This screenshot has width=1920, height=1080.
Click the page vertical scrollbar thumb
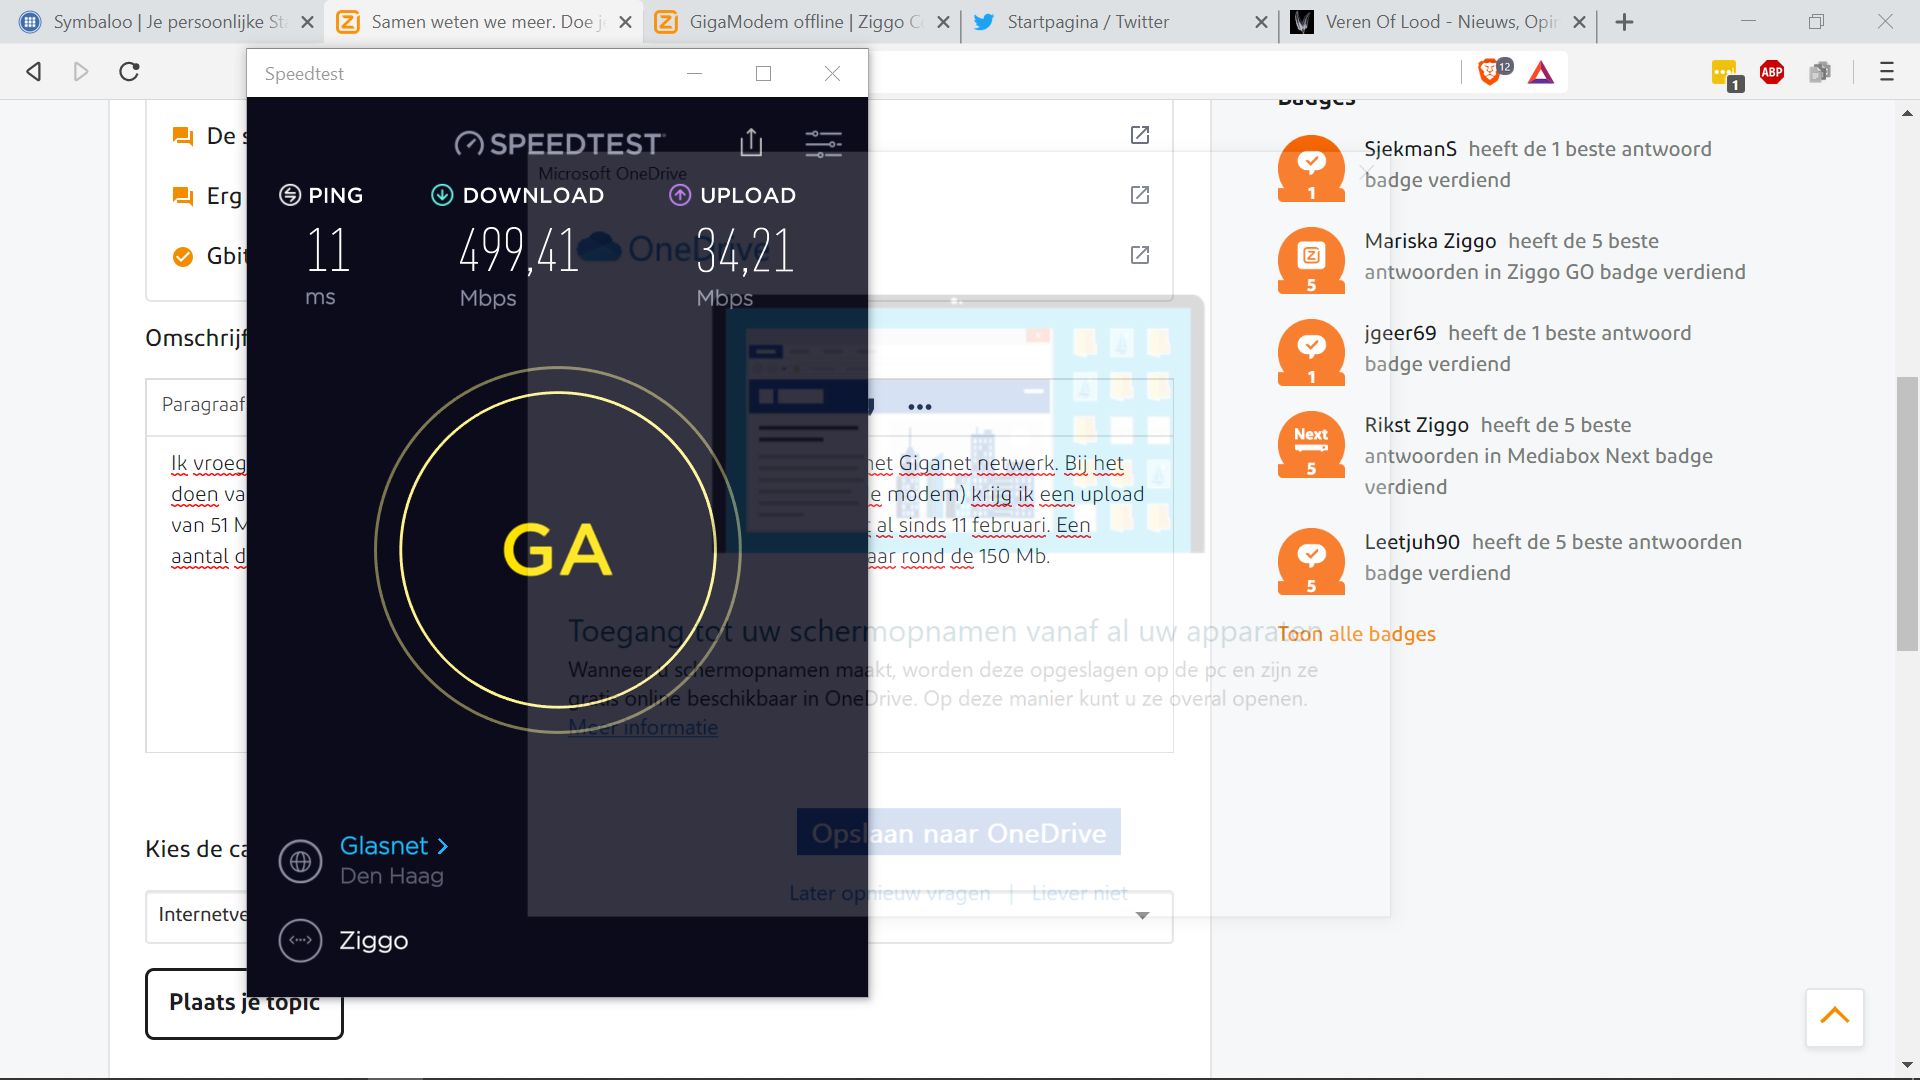coord(1907,515)
